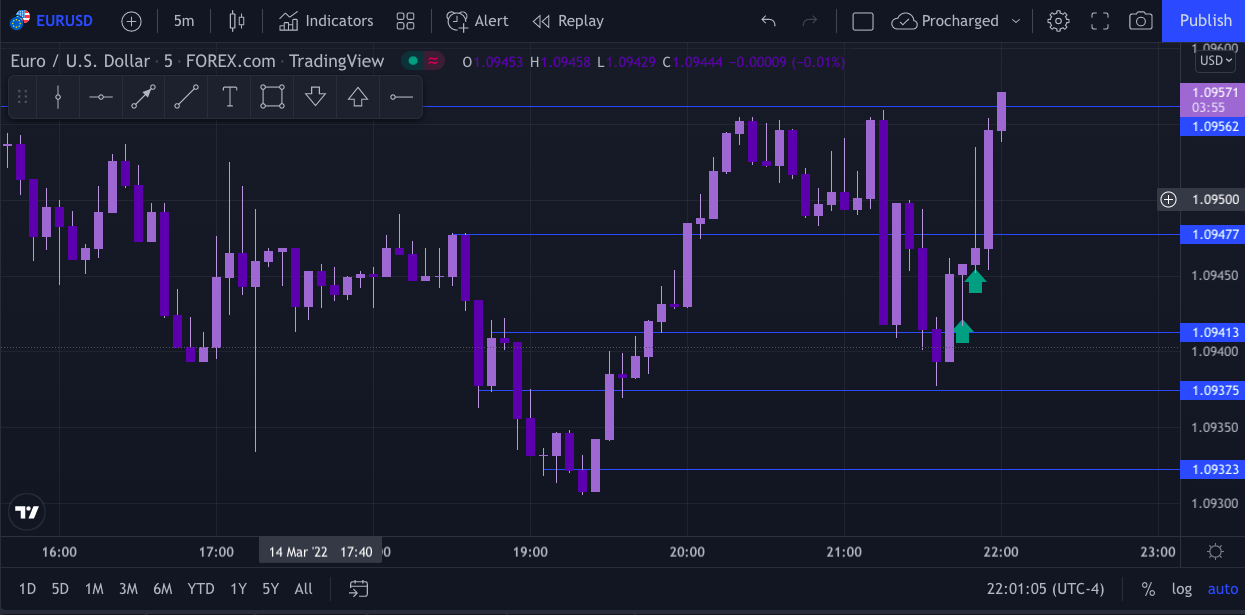Enter fullscreen mode
The width and height of the screenshot is (1245, 615).
pos(1099,21)
